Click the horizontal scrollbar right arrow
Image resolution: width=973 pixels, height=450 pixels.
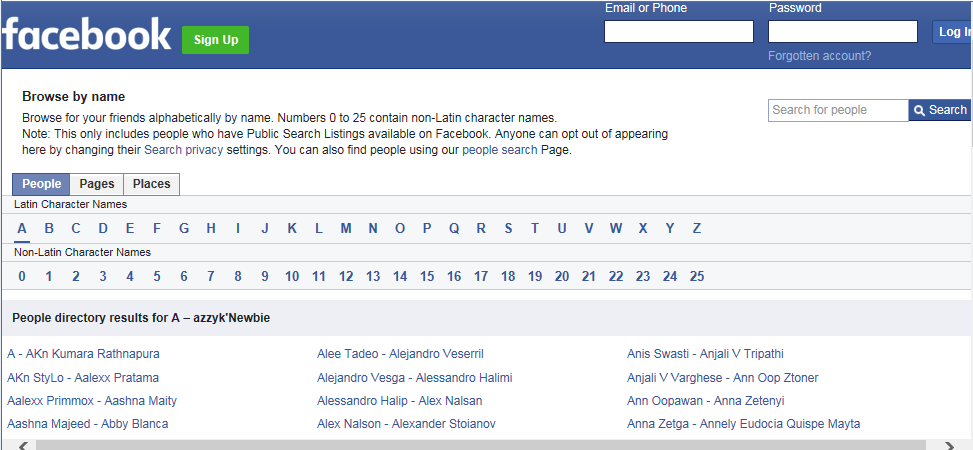tap(947, 445)
